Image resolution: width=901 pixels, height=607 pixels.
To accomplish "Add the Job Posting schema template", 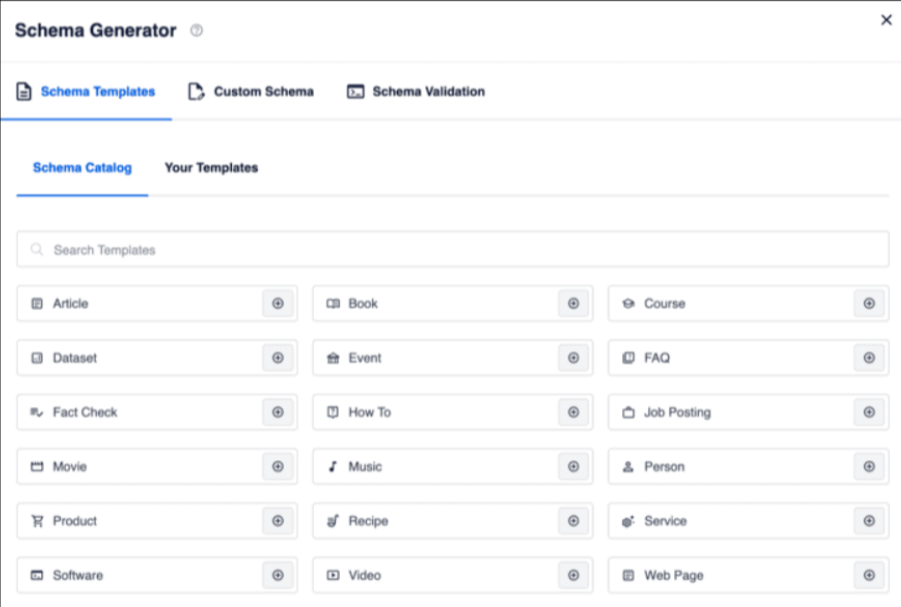I will [x=869, y=412].
